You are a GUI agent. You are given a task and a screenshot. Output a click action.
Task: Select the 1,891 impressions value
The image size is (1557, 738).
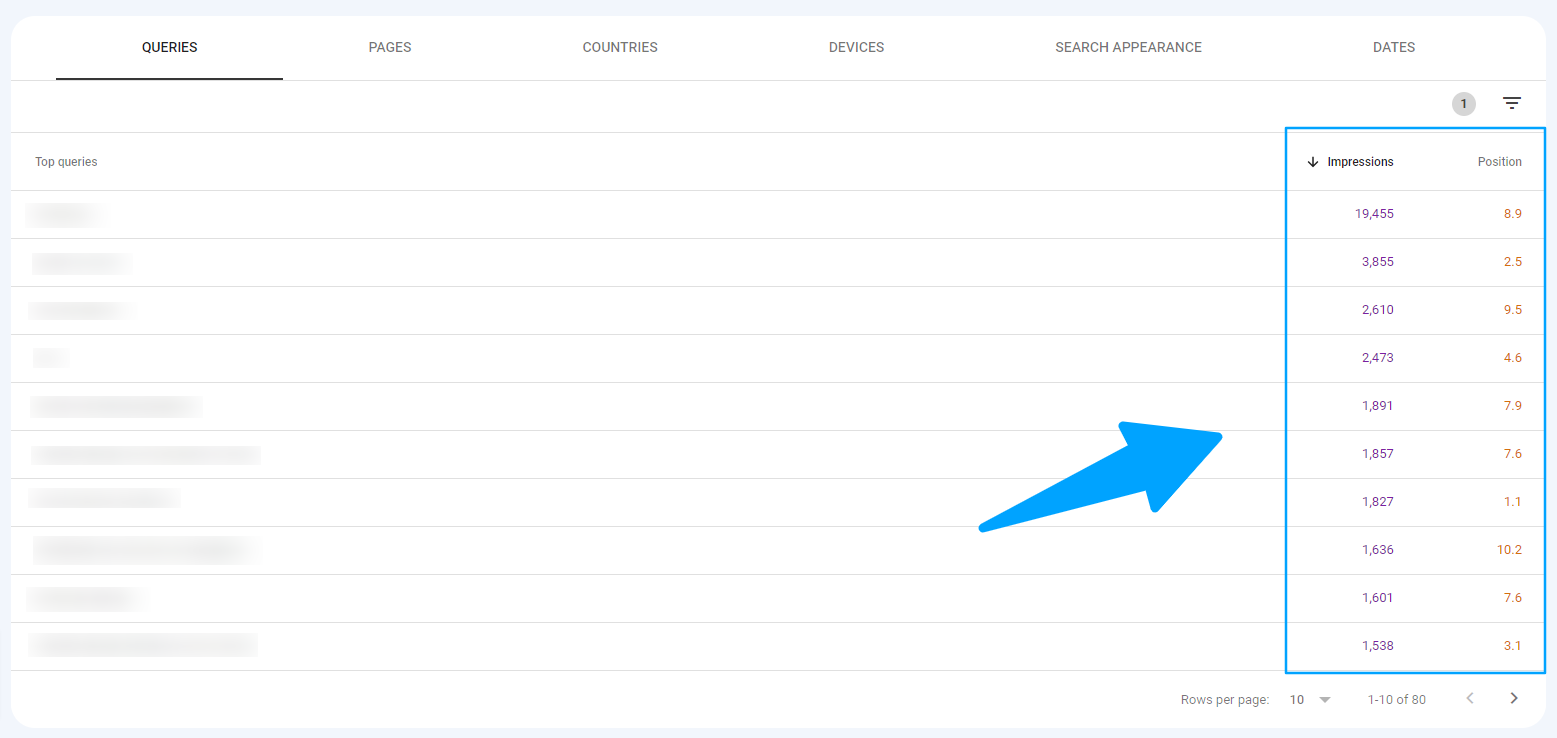tap(1377, 406)
